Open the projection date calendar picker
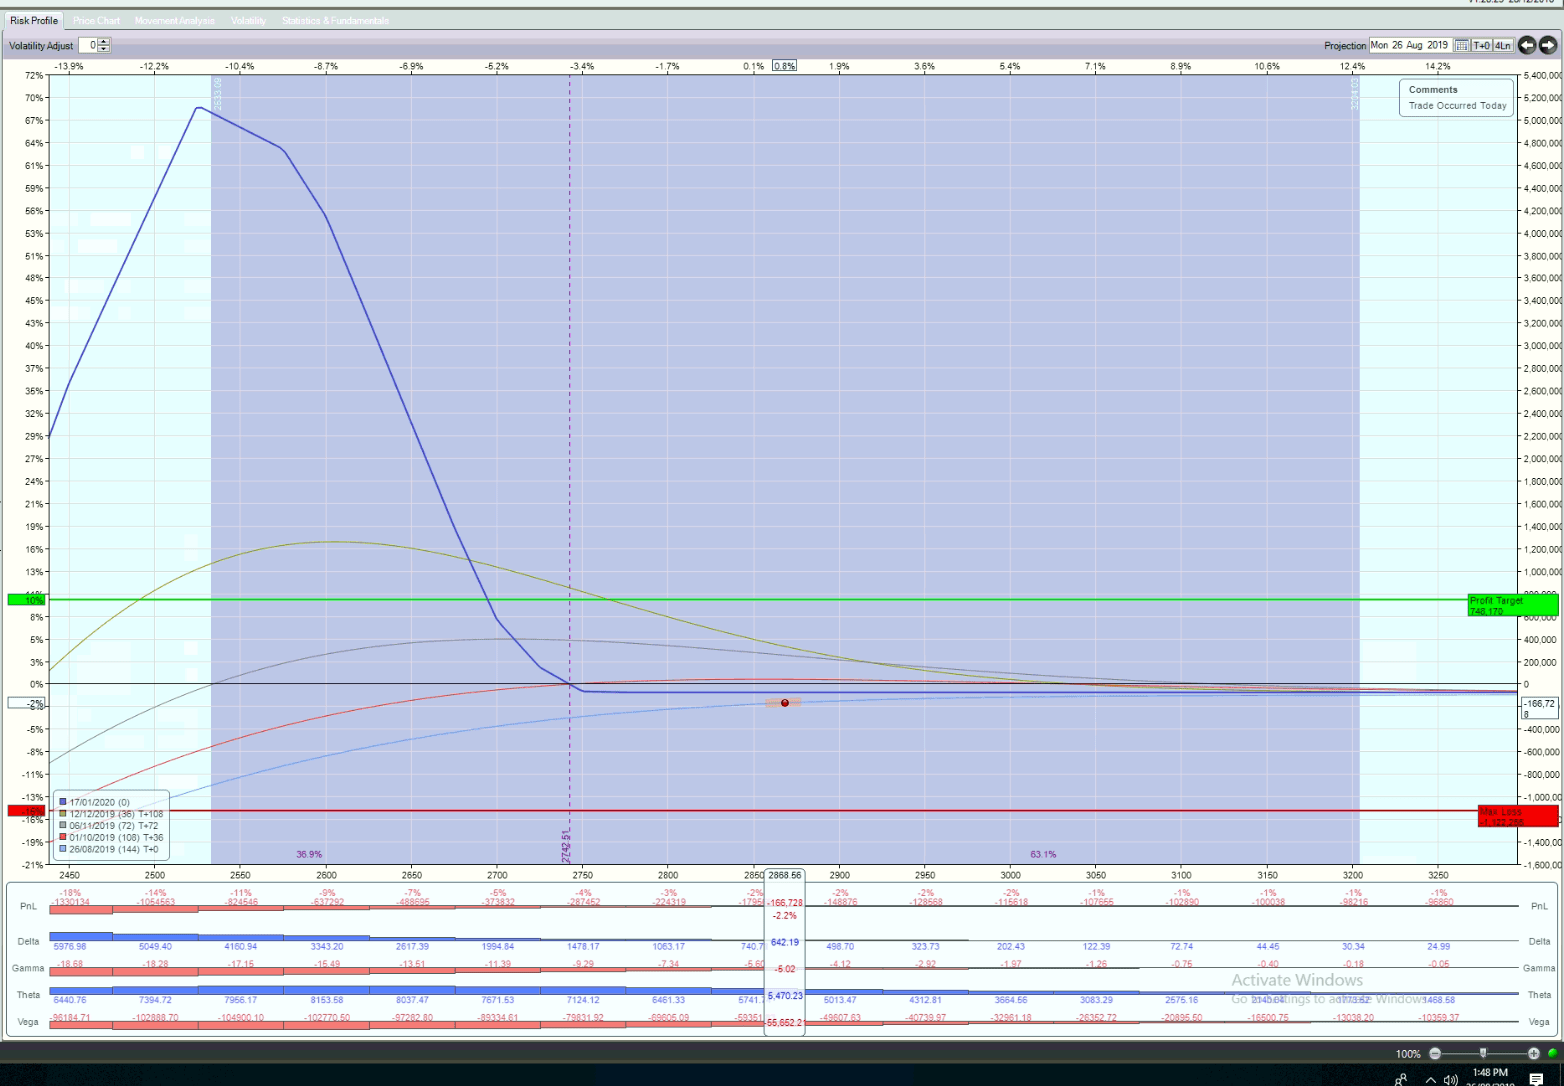Image resolution: width=1564 pixels, height=1086 pixels. click(1461, 45)
